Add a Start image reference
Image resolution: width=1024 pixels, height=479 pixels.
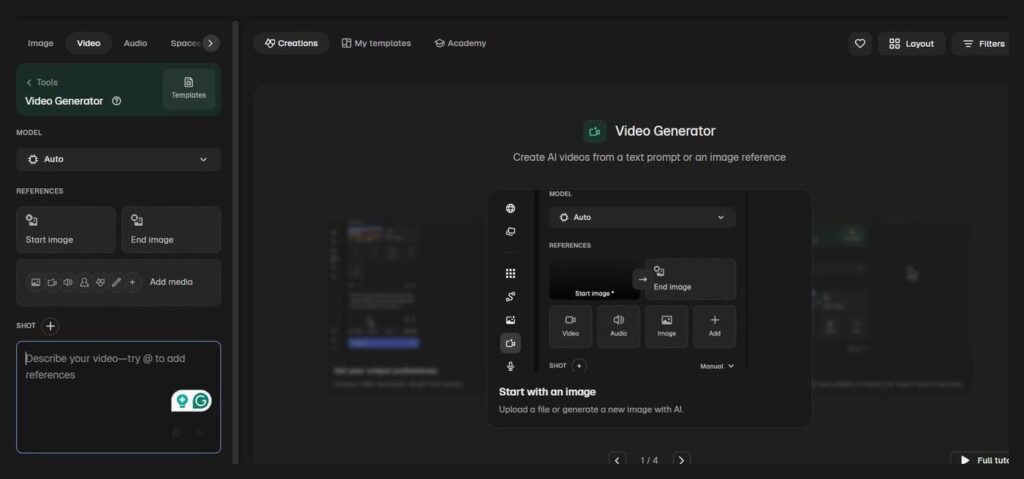(x=66, y=229)
